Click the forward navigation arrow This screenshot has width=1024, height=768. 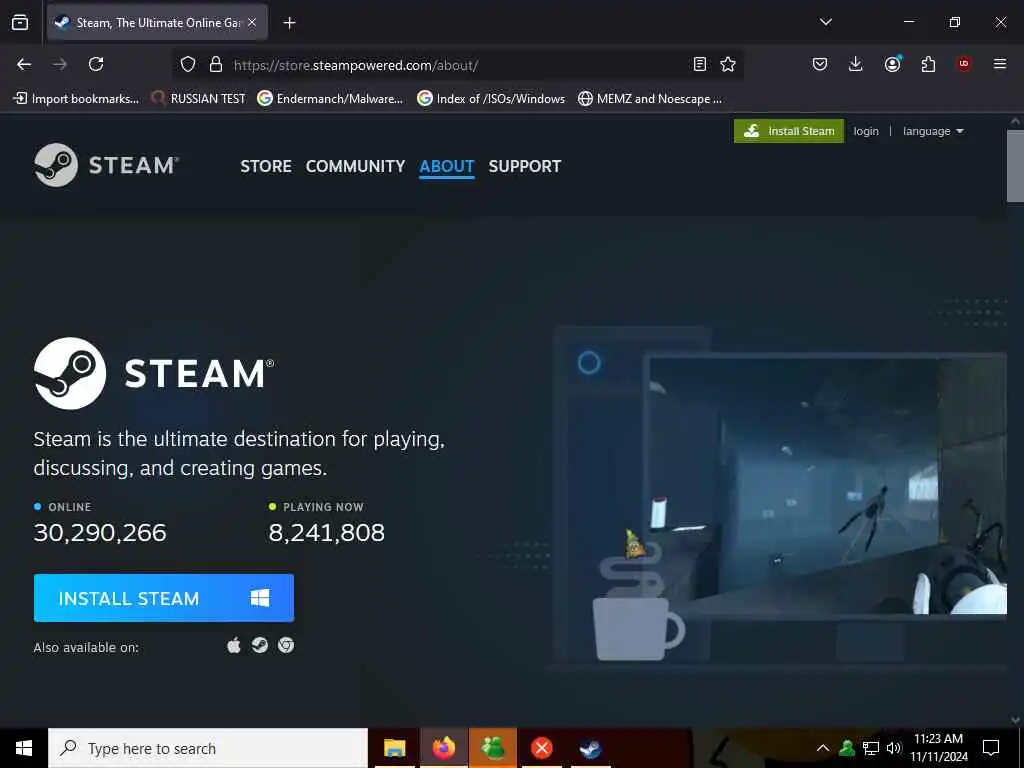point(60,64)
